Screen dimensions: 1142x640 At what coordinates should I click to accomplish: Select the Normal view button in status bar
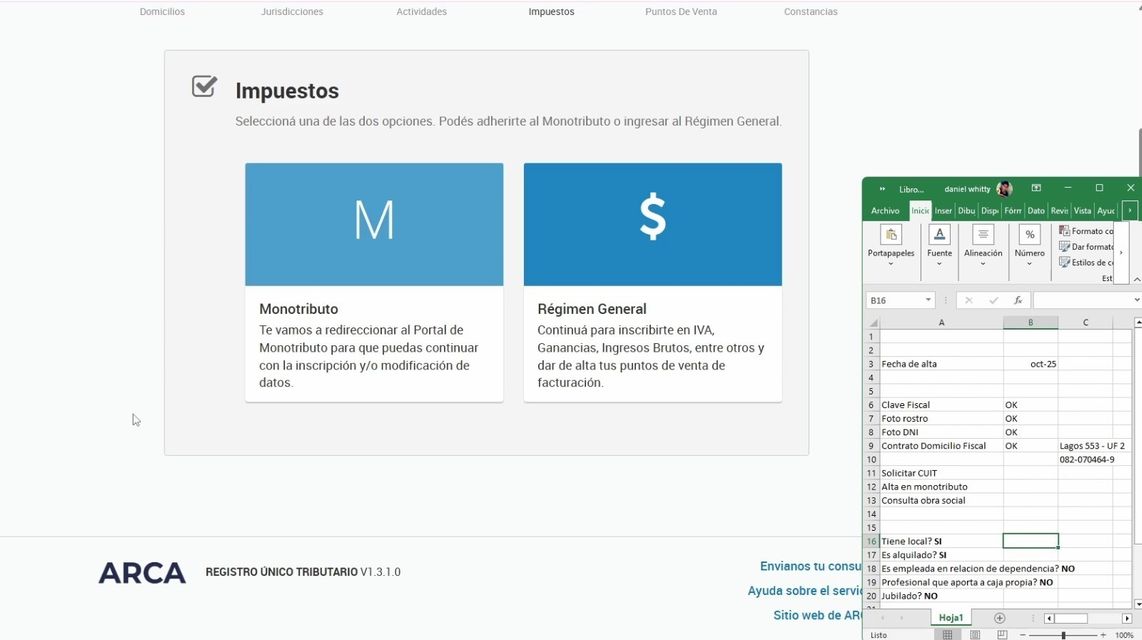point(947,635)
